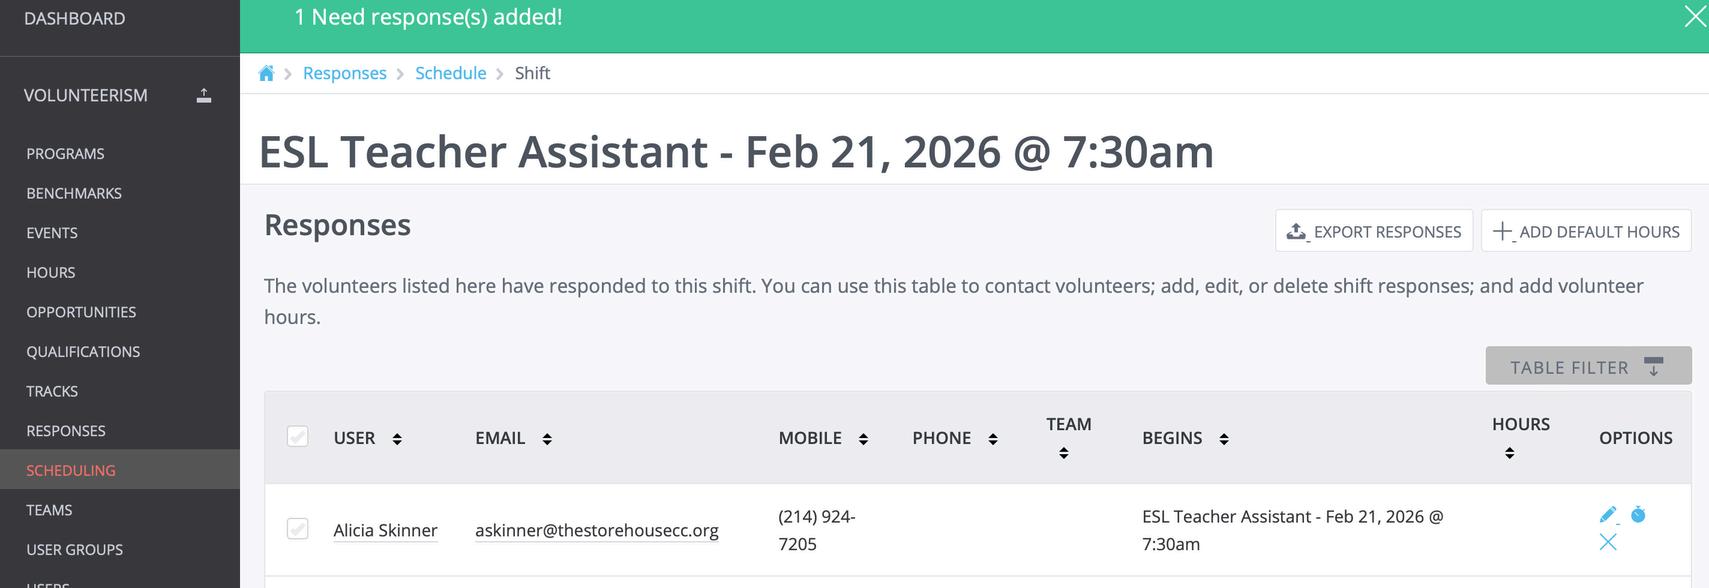Dismiss the green notification banner

tap(1694, 17)
